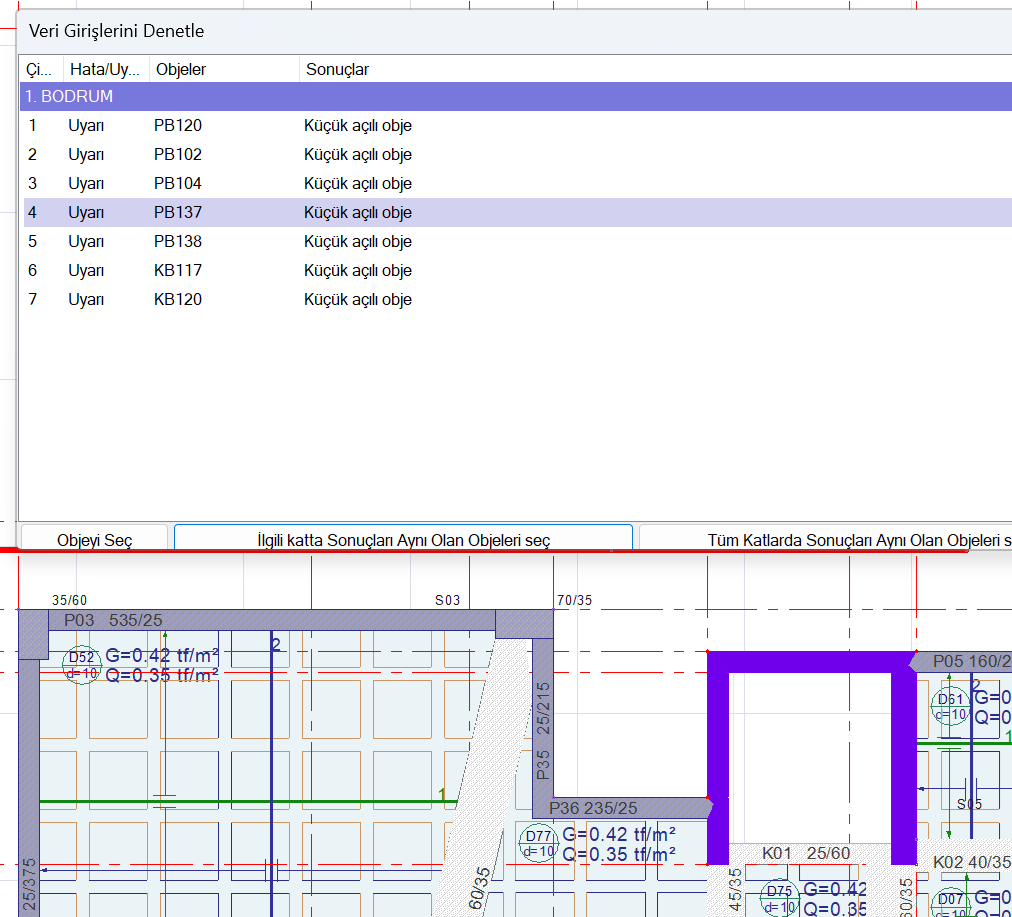This screenshot has height=917, width=1012.
Task: Click "Tüm Katlarda Sonuçları Aynı Olan Objeleri" button
Action: (825, 540)
